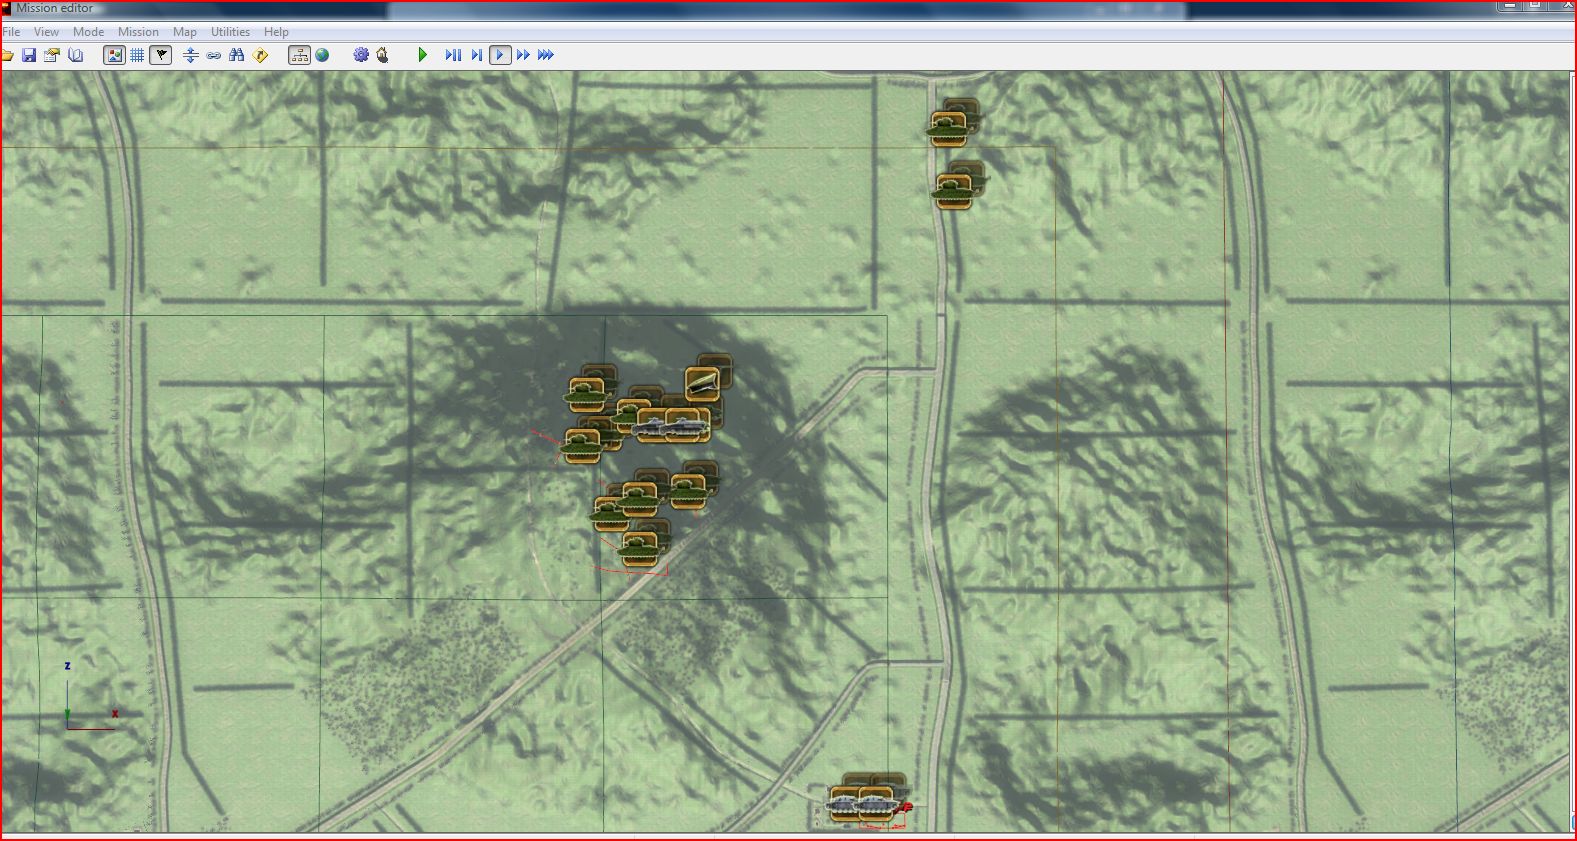Open the Mode menu
The width and height of the screenshot is (1577, 841).
click(x=88, y=32)
